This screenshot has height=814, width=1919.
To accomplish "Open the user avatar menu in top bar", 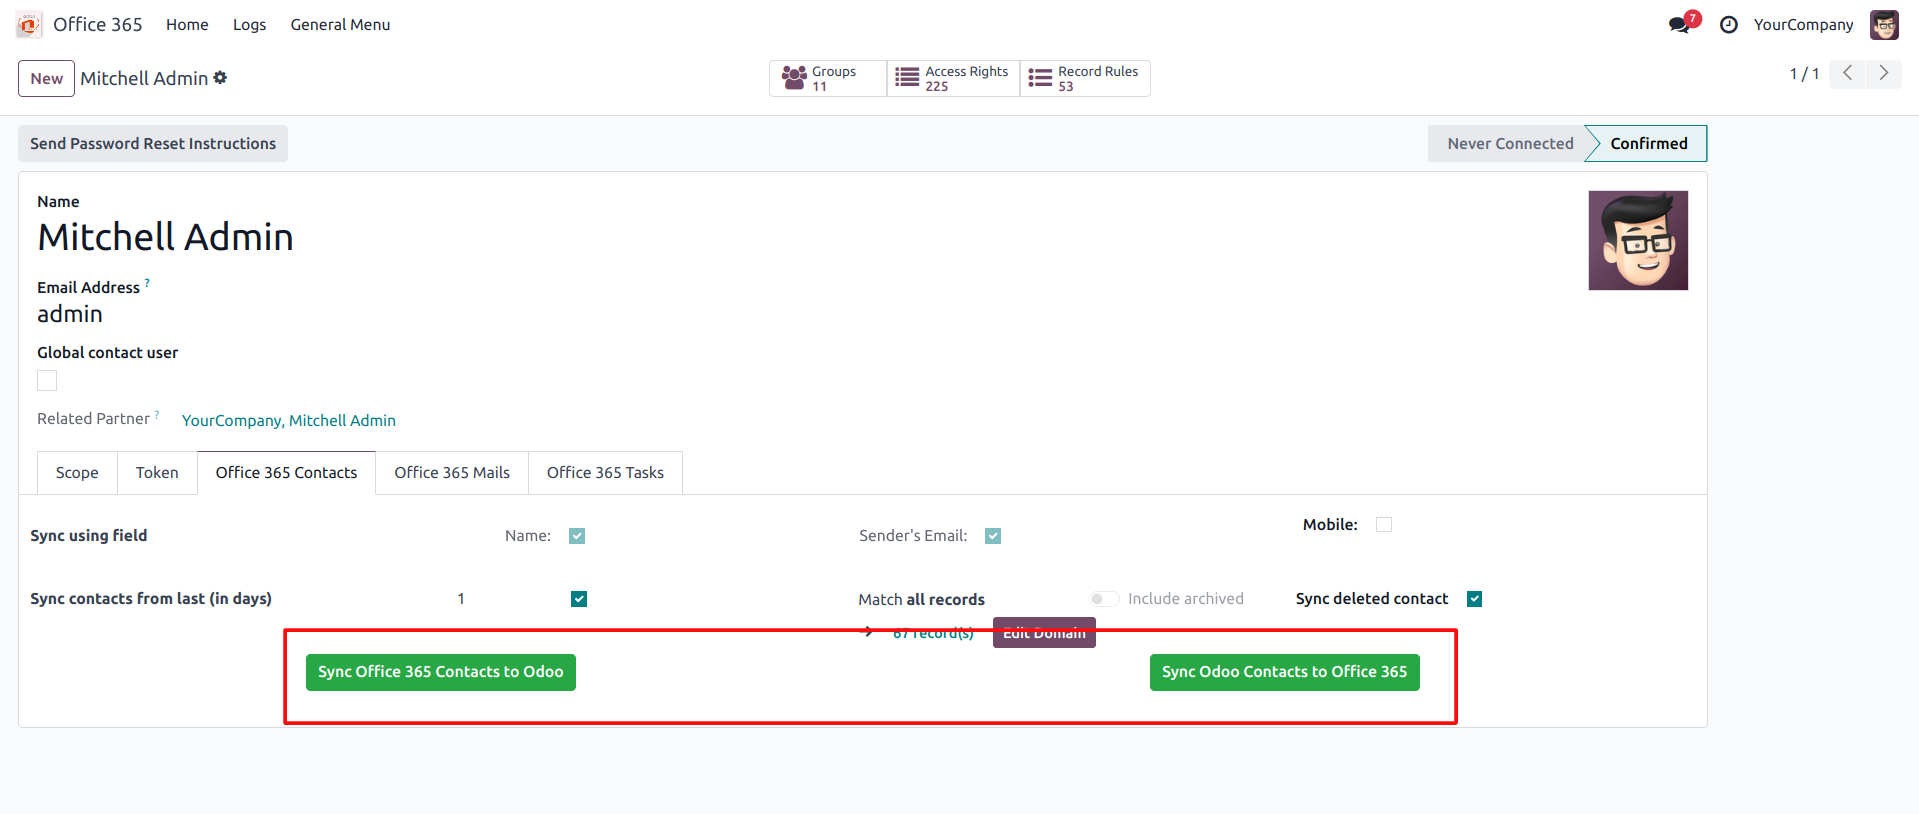I will pyautogui.click(x=1884, y=25).
